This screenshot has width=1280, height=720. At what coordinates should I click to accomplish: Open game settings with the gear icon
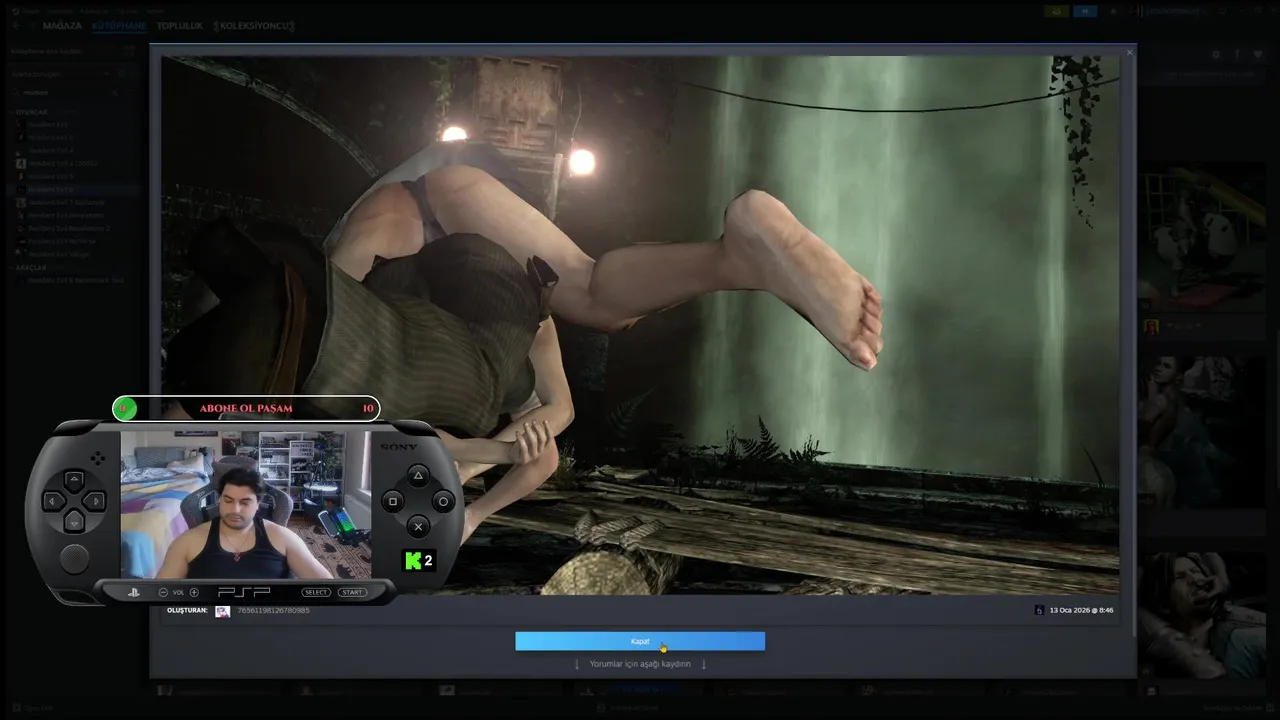pos(1216,54)
